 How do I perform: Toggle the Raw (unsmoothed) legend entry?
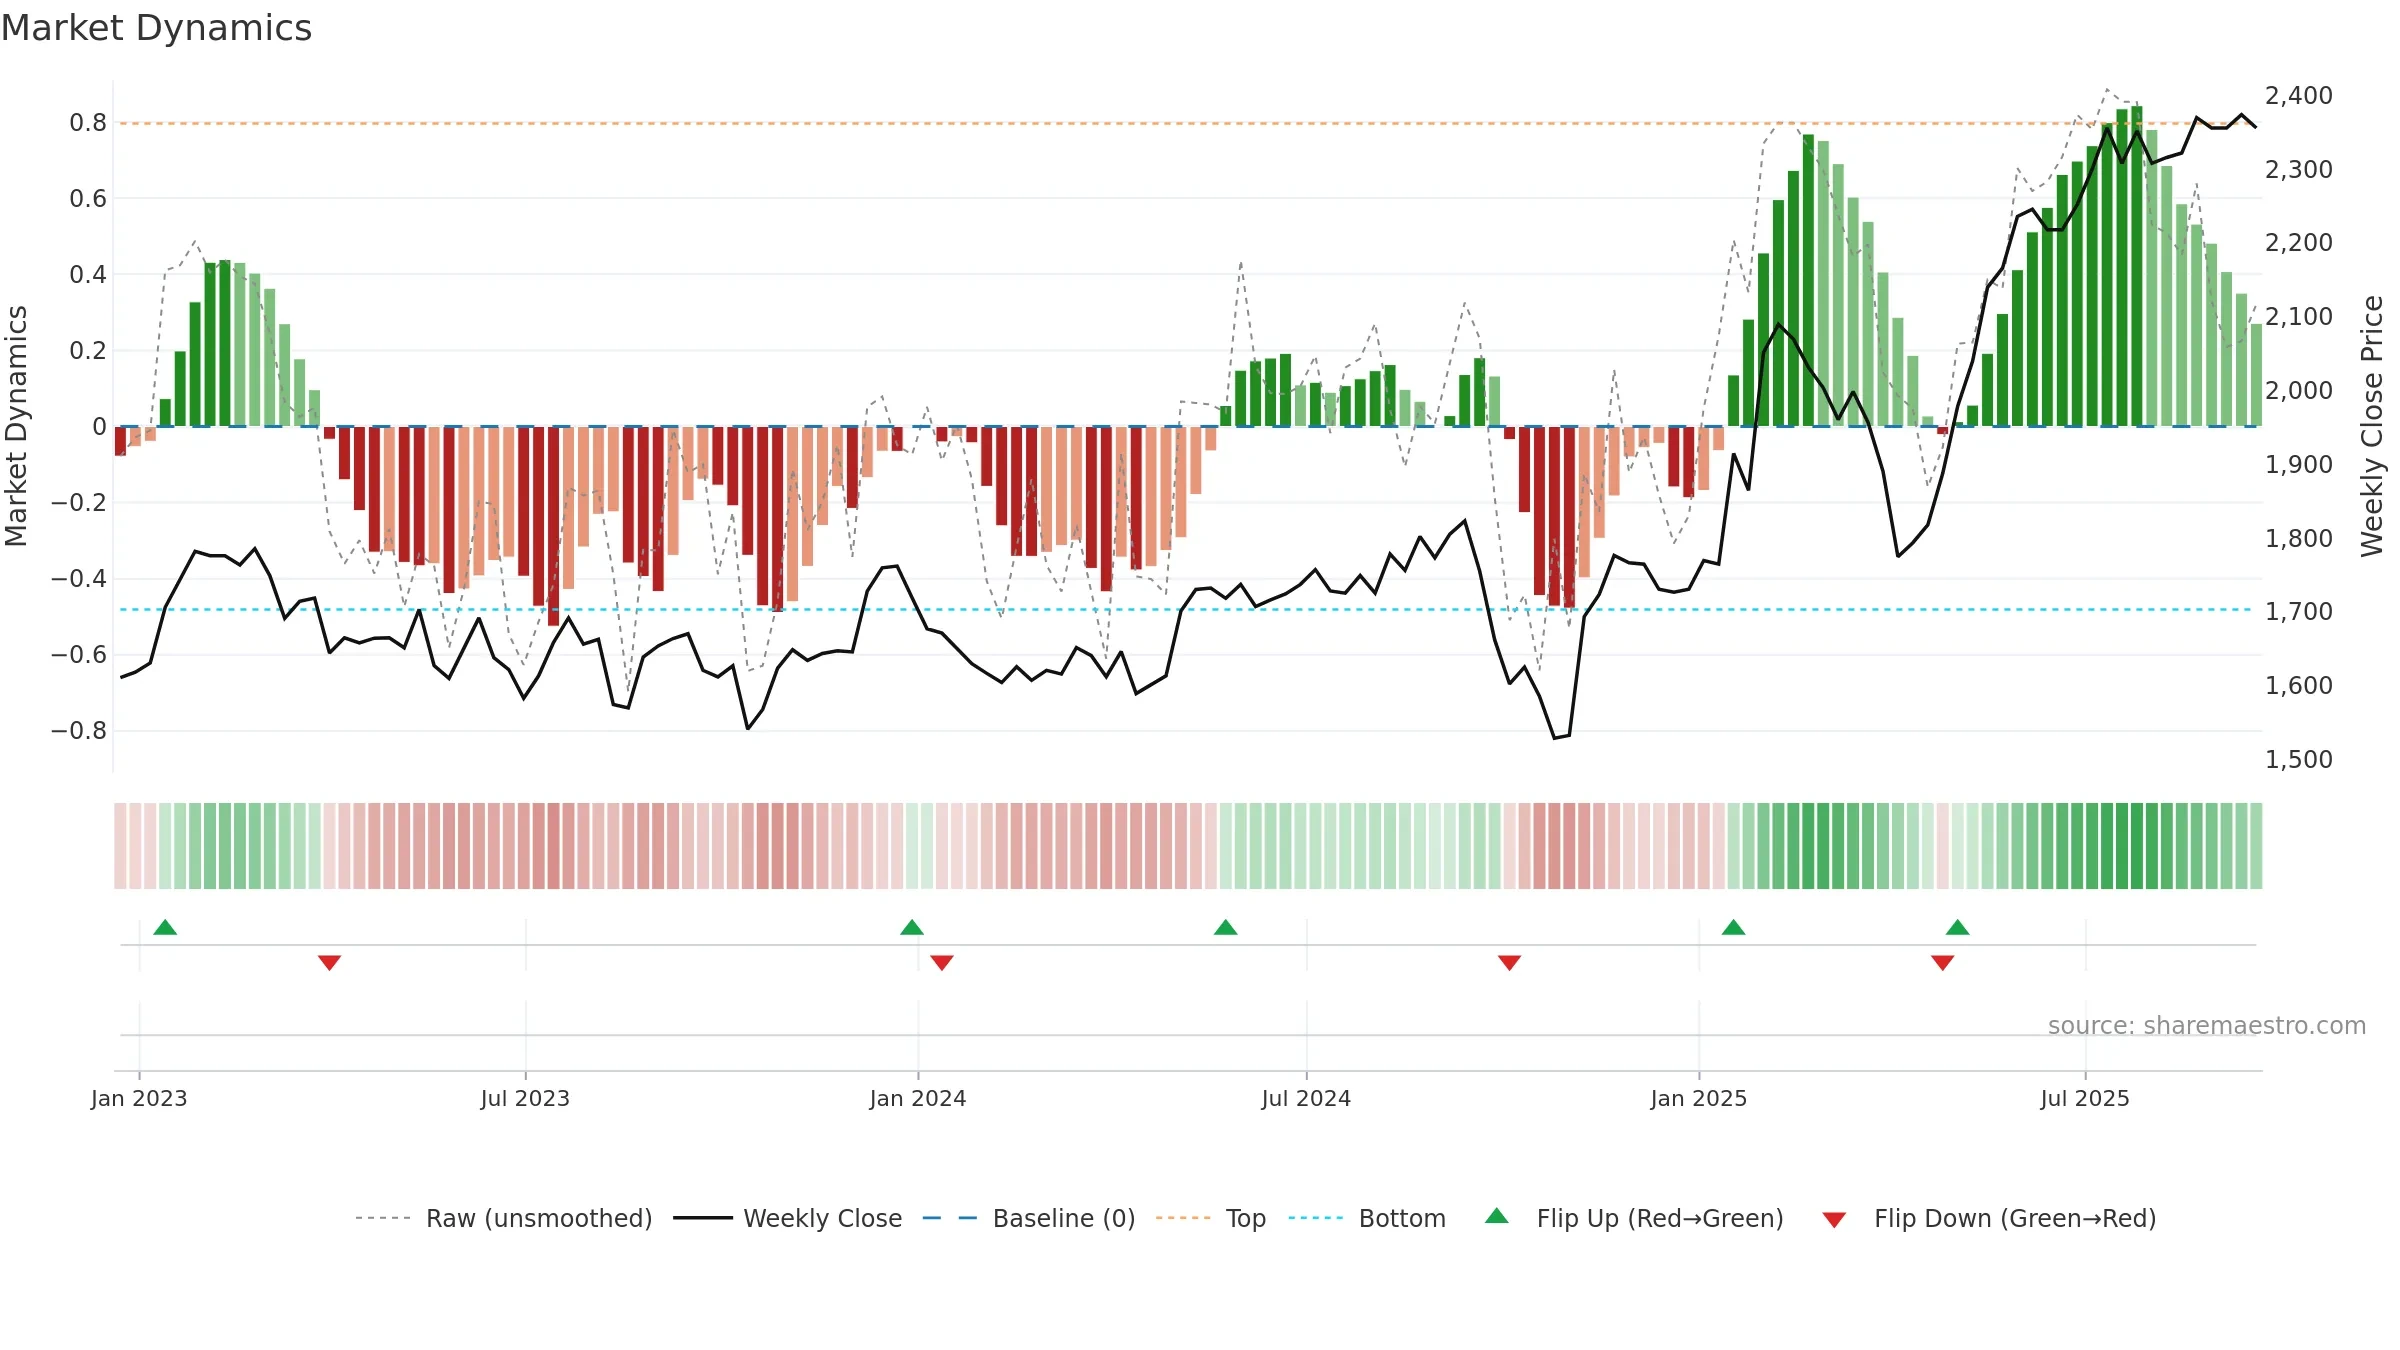click(x=504, y=1218)
